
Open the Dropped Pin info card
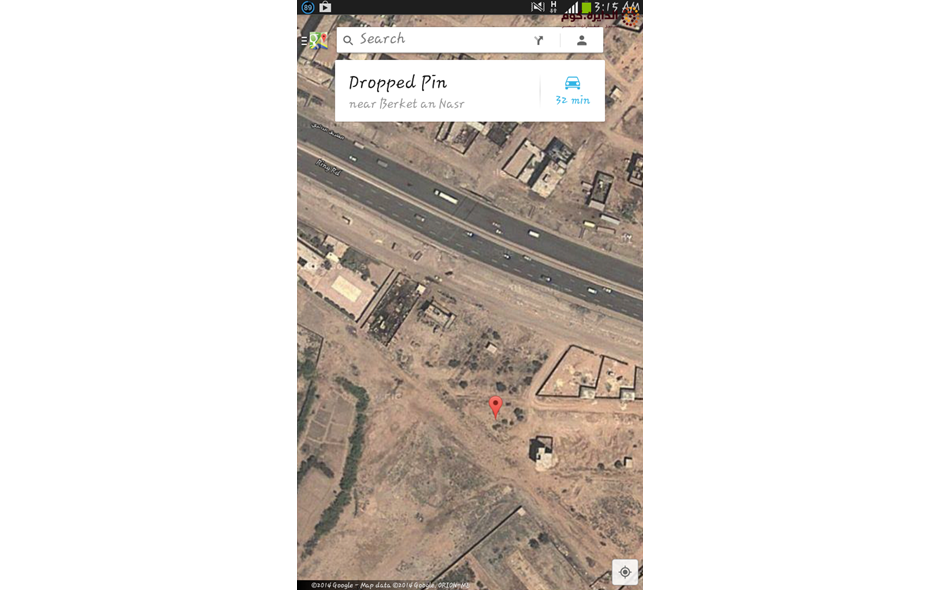(469, 91)
